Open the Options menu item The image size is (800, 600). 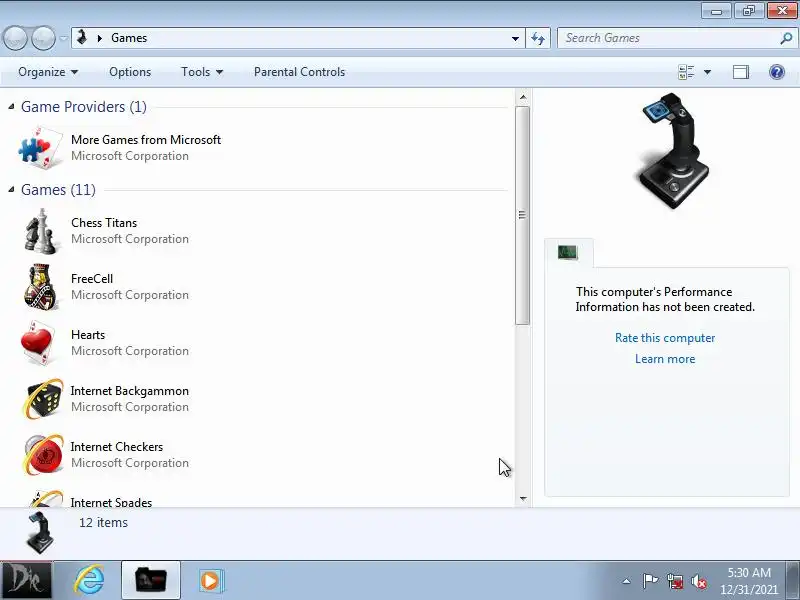pos(130,72)
